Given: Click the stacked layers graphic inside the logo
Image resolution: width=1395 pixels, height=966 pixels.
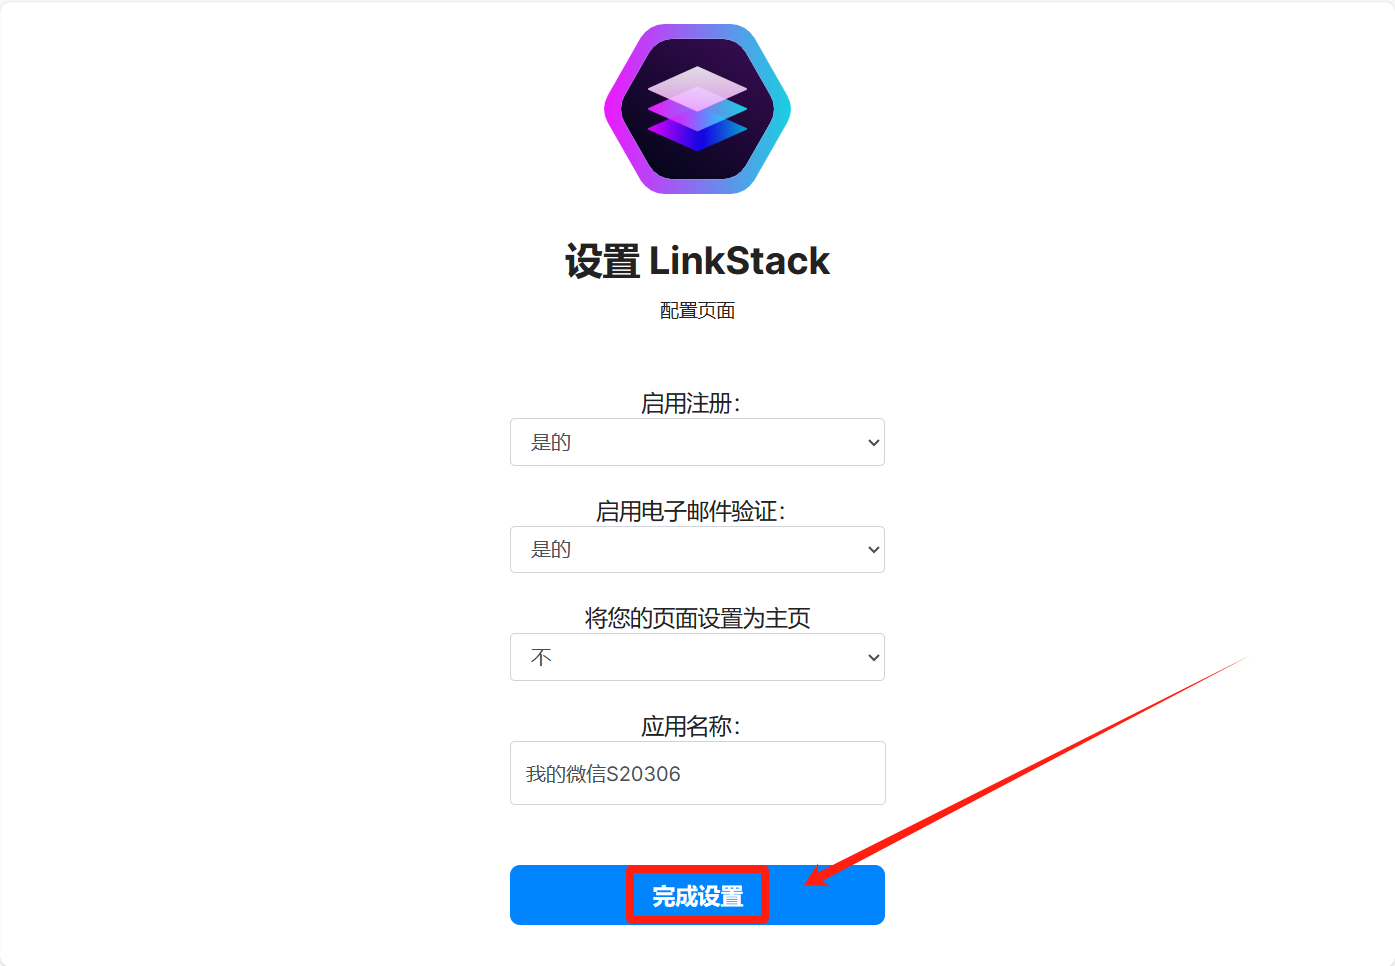Looking at the screenshot, I should point(697,108).
